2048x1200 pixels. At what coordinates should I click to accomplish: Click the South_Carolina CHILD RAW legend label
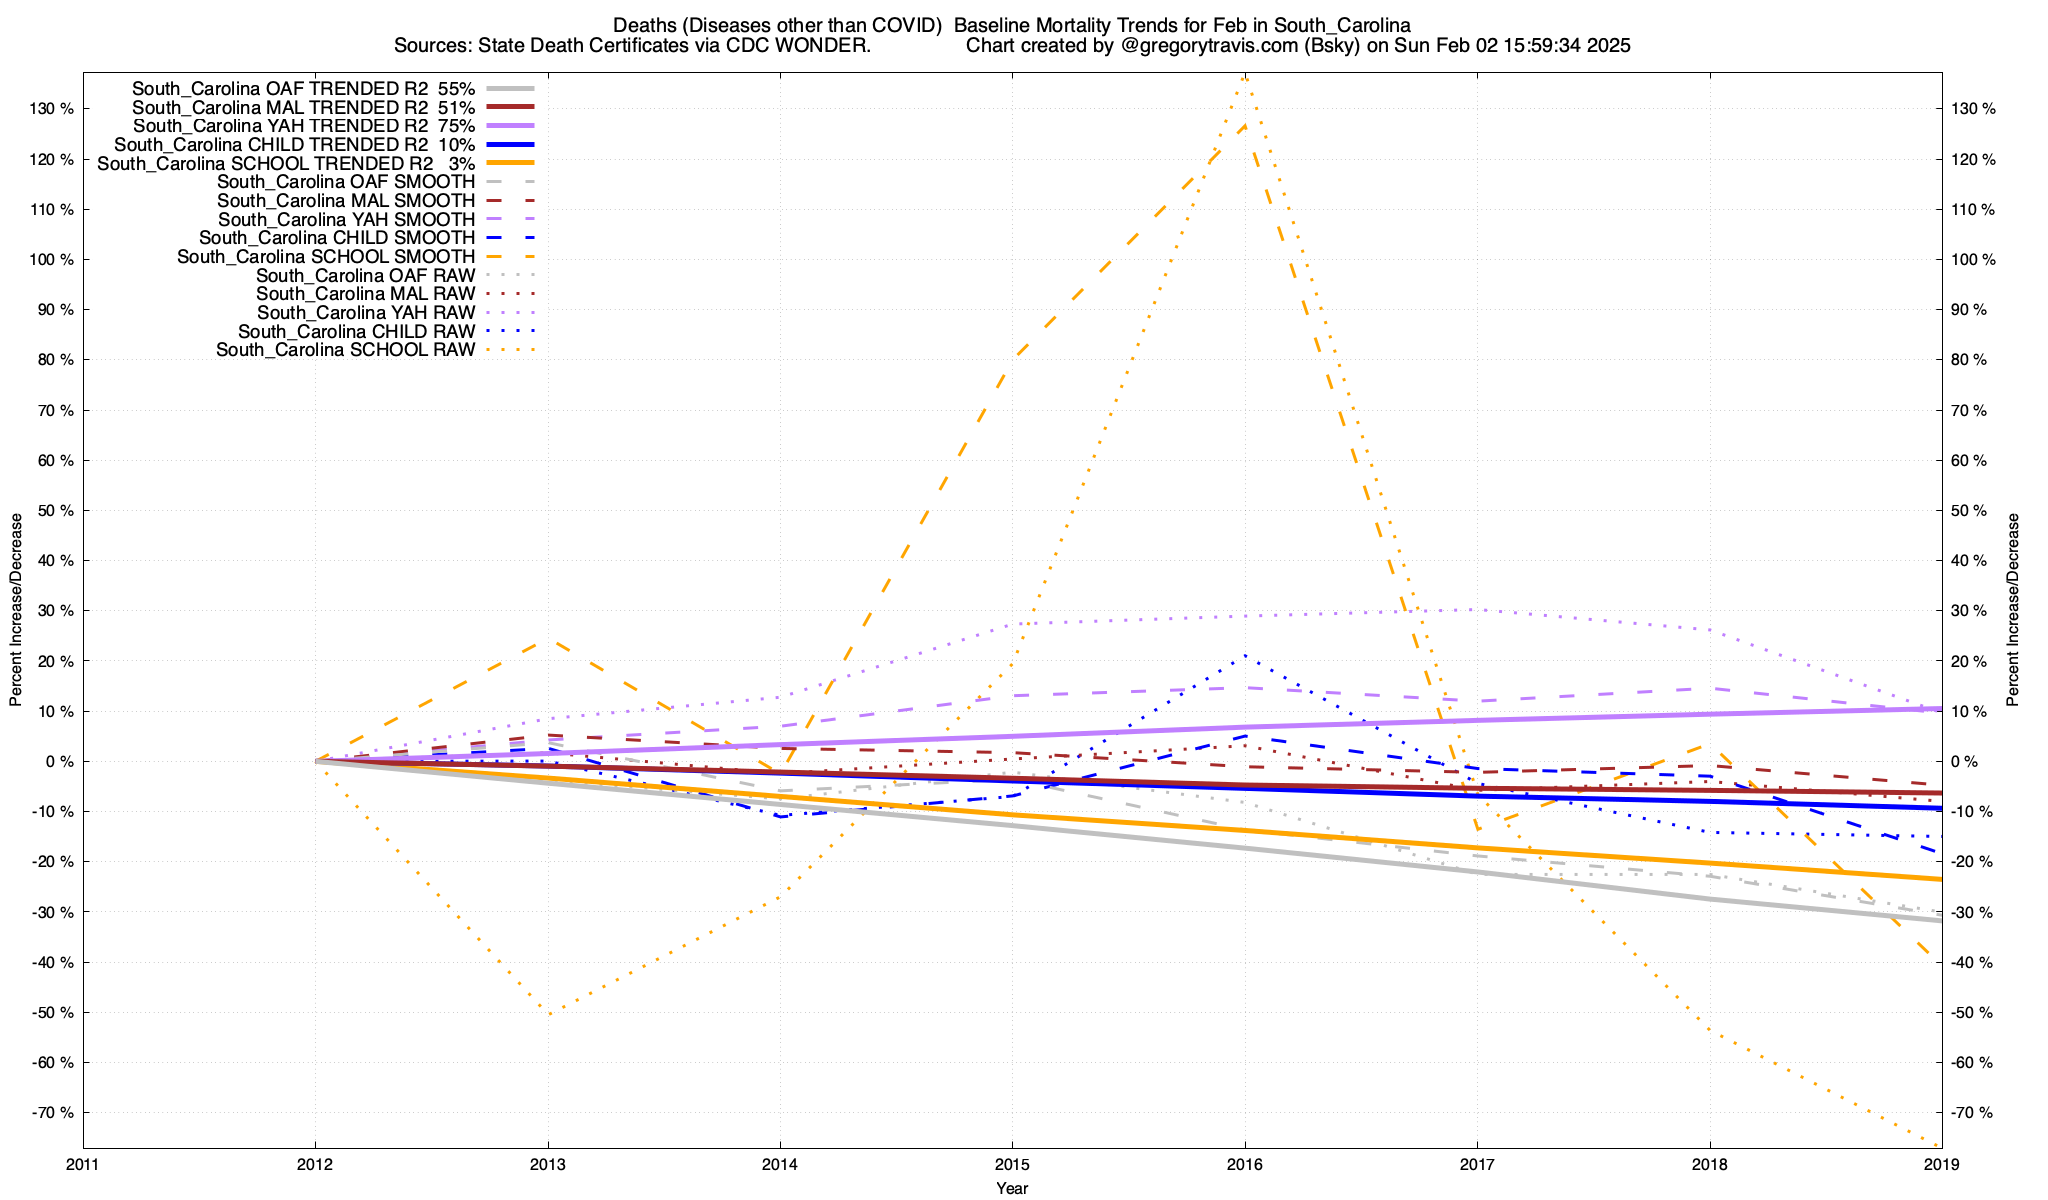tap(356, 332)
